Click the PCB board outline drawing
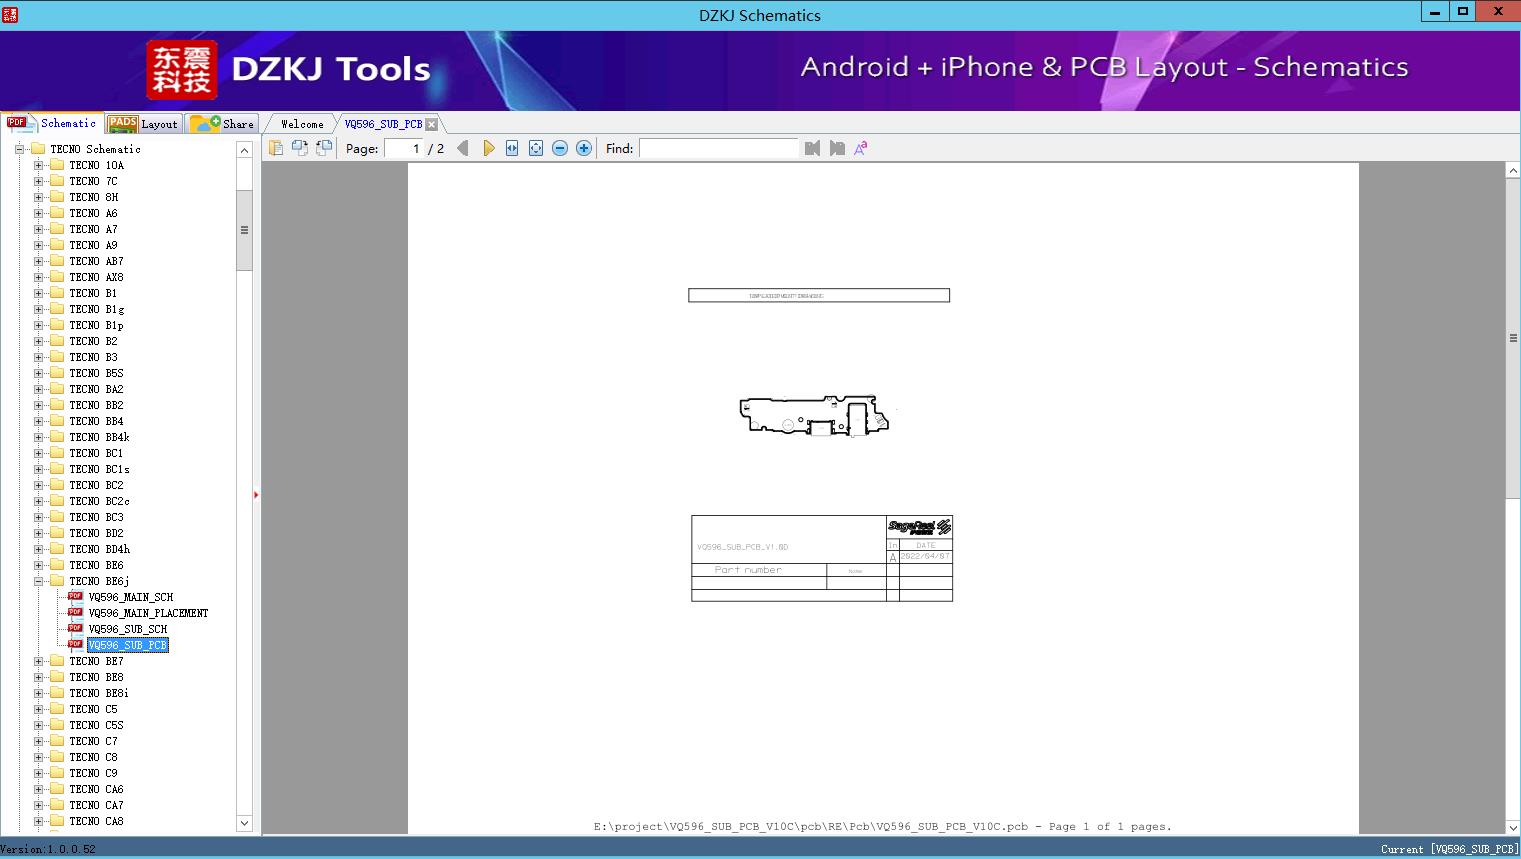Screen dimensions: 1521x859 814,415
